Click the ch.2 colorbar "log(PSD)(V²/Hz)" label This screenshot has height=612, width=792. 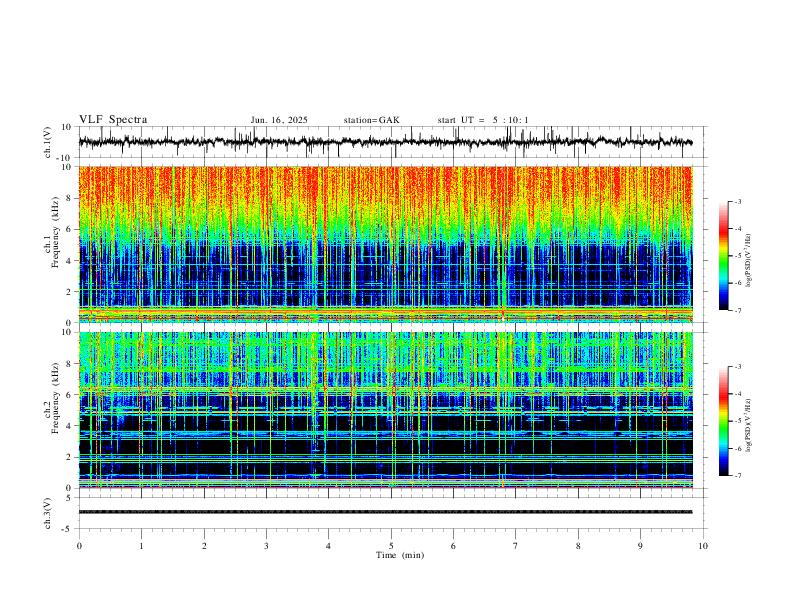tap(748, 425)
